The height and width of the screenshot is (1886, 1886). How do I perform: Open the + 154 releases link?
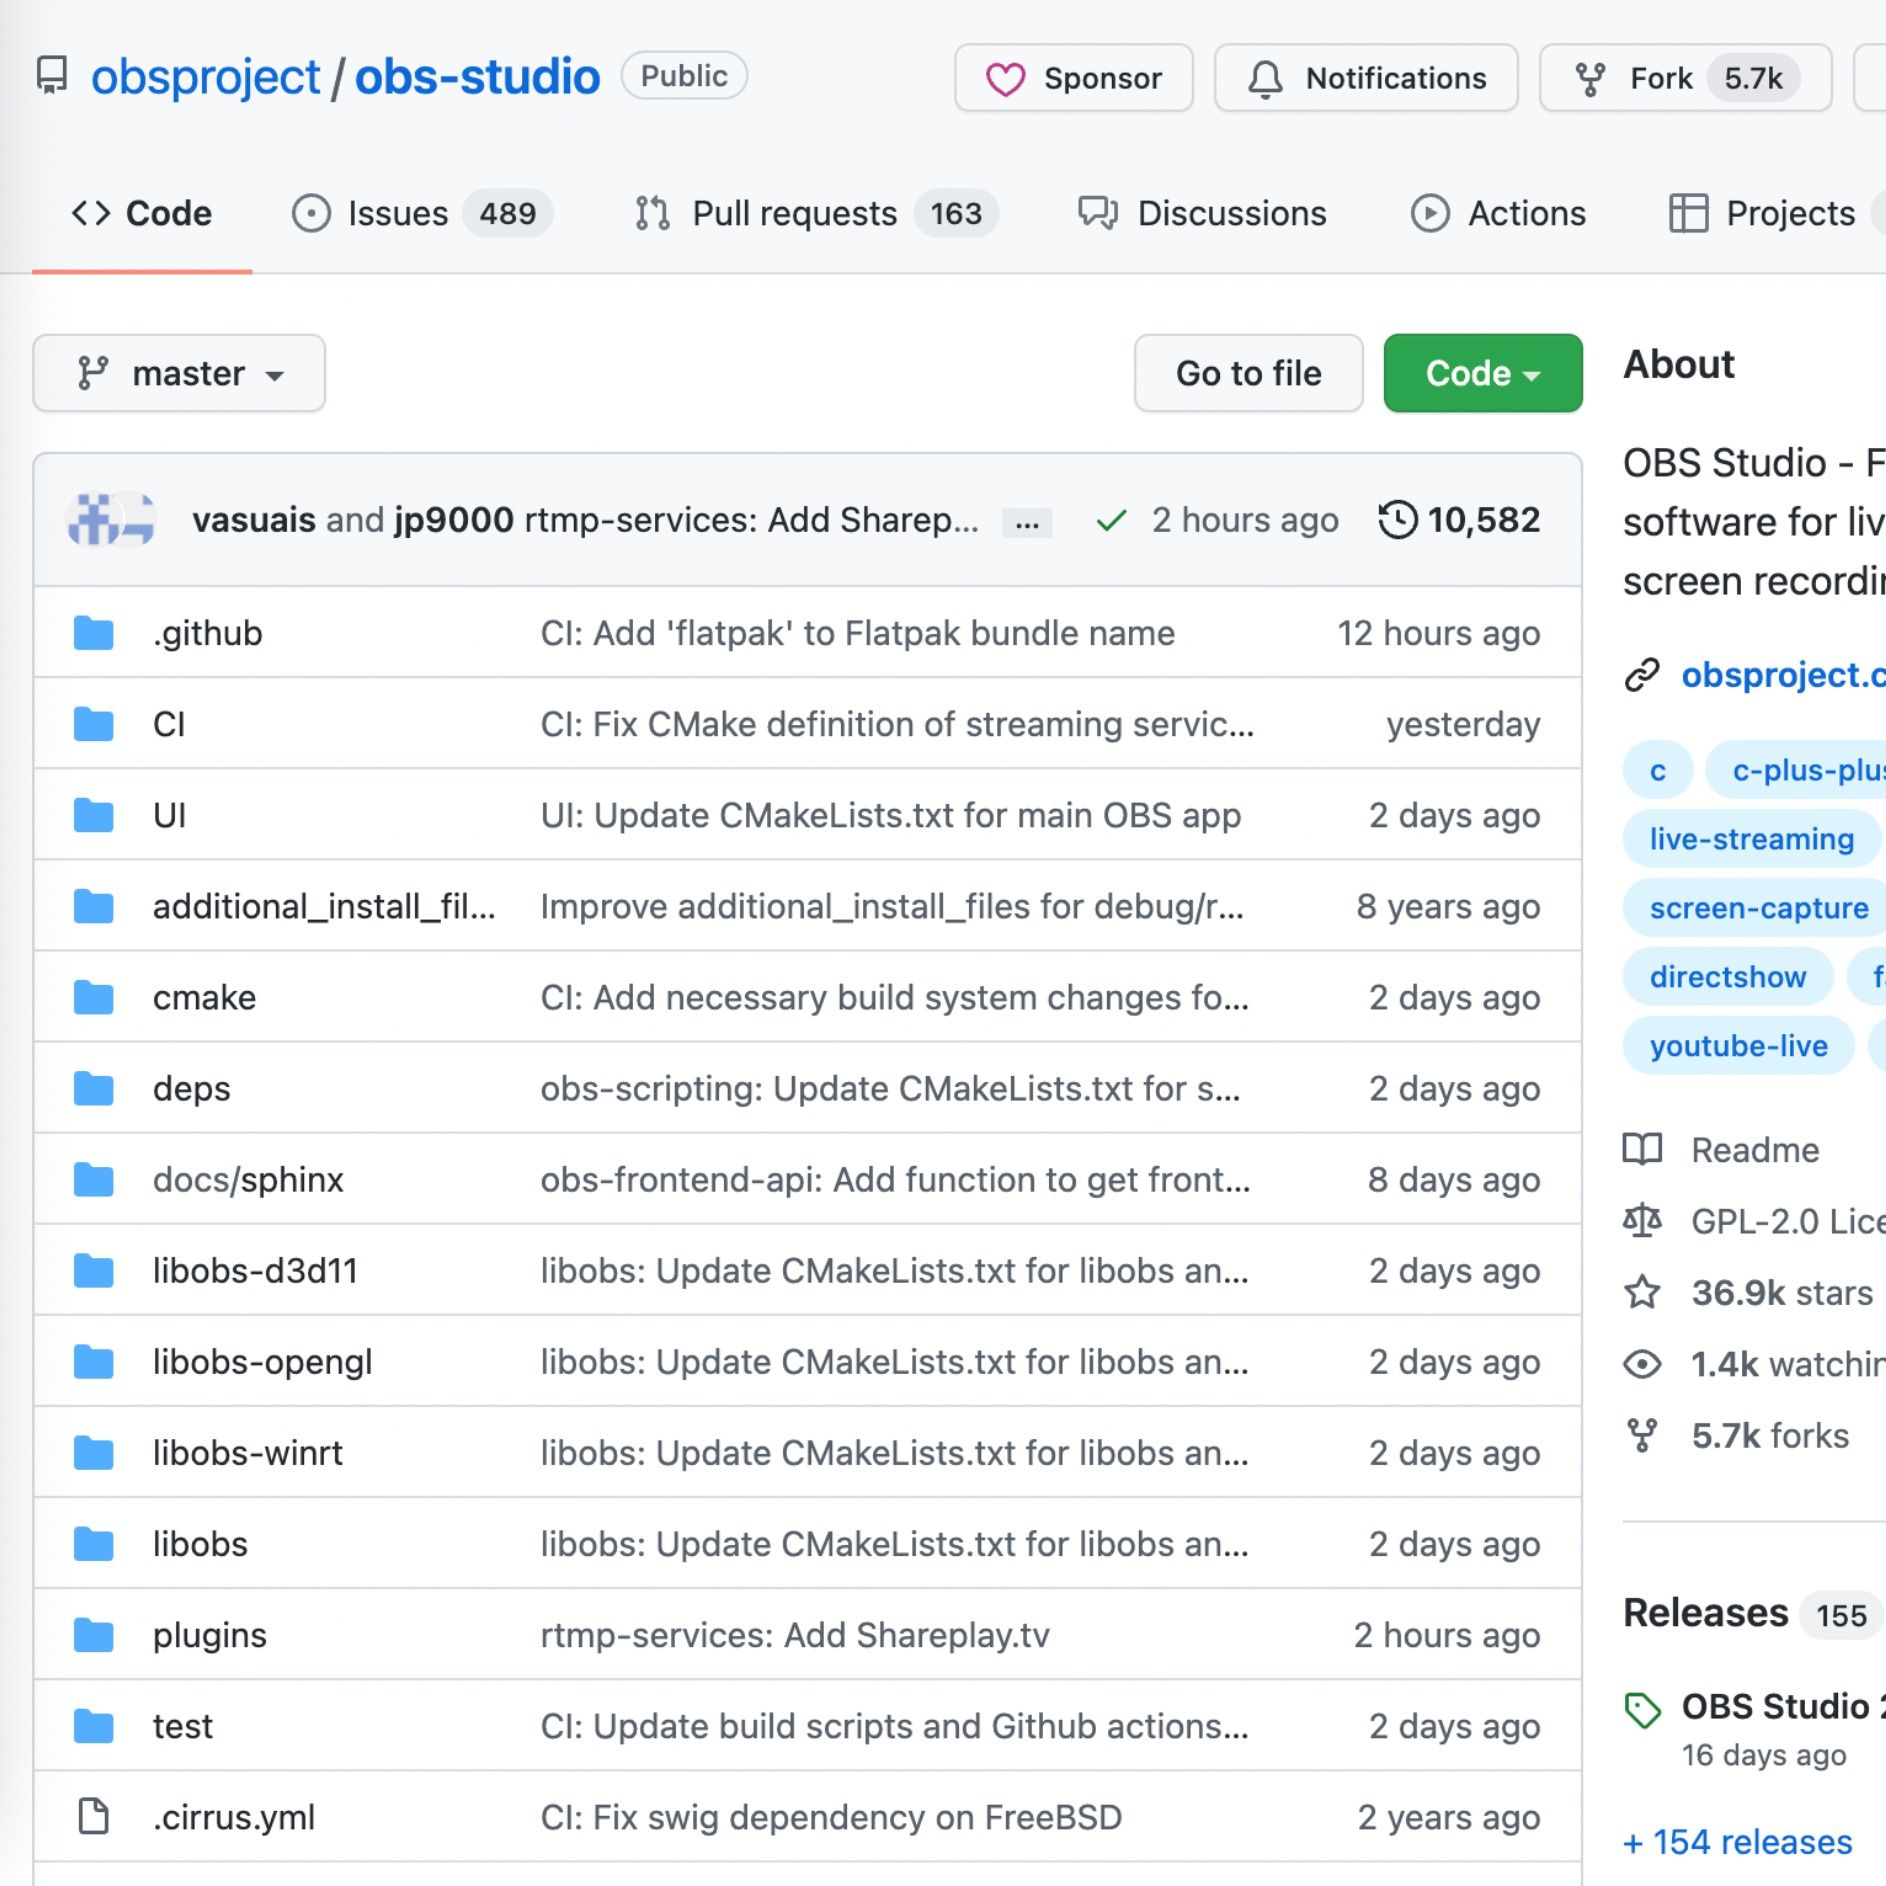click(1737, 1841)
